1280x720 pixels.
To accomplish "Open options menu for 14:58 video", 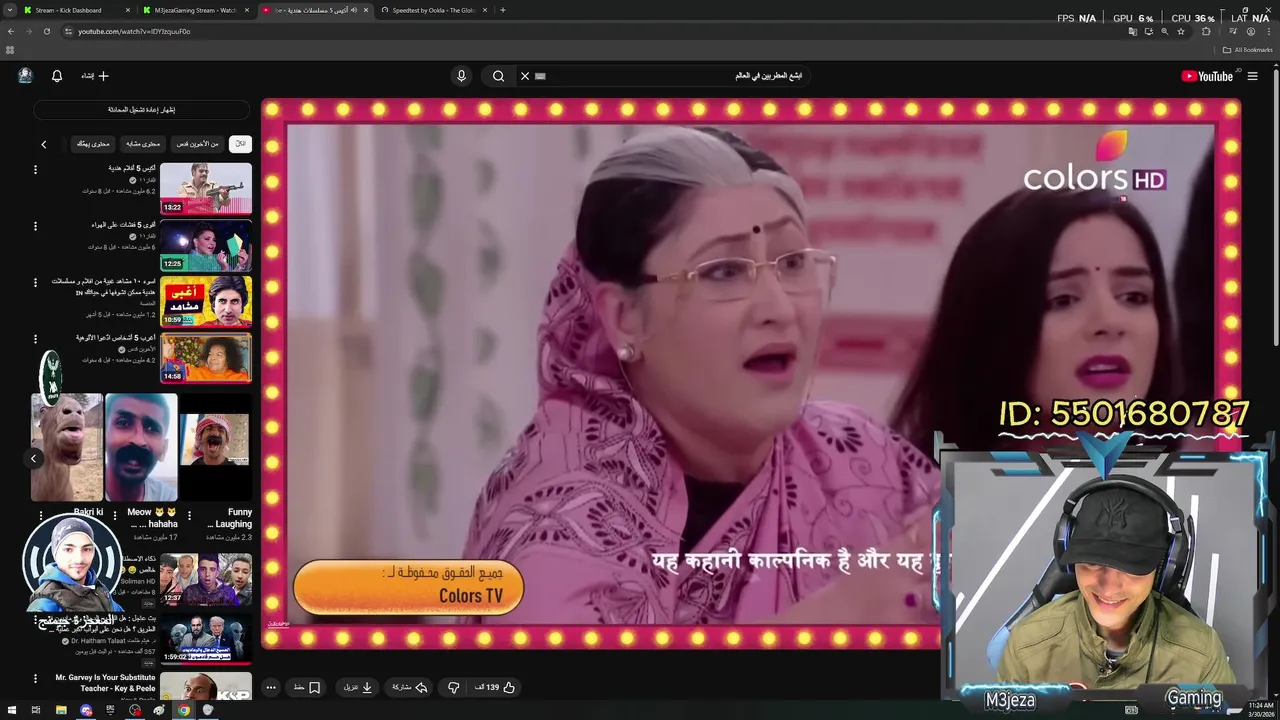I will coord(35,339).
